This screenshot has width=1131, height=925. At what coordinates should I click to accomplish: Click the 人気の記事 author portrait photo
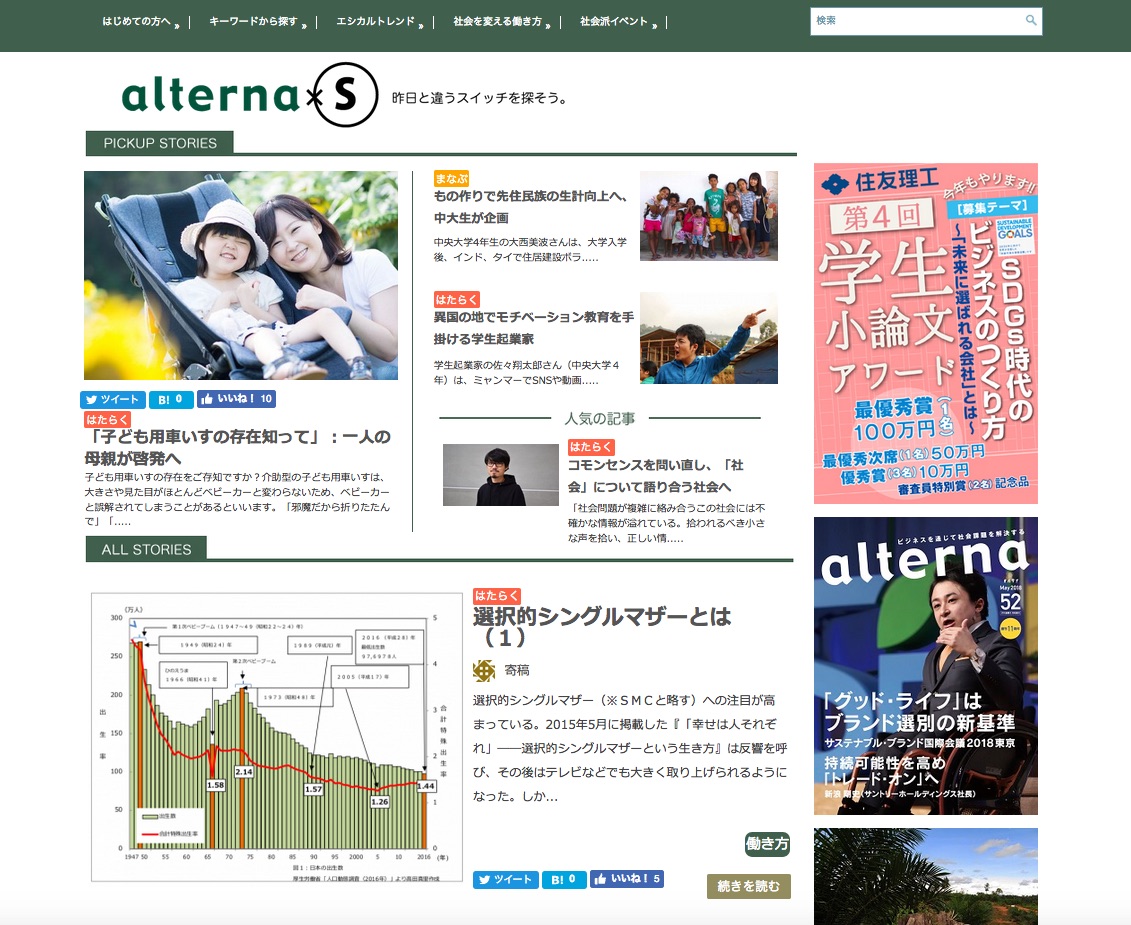[500, 475]
